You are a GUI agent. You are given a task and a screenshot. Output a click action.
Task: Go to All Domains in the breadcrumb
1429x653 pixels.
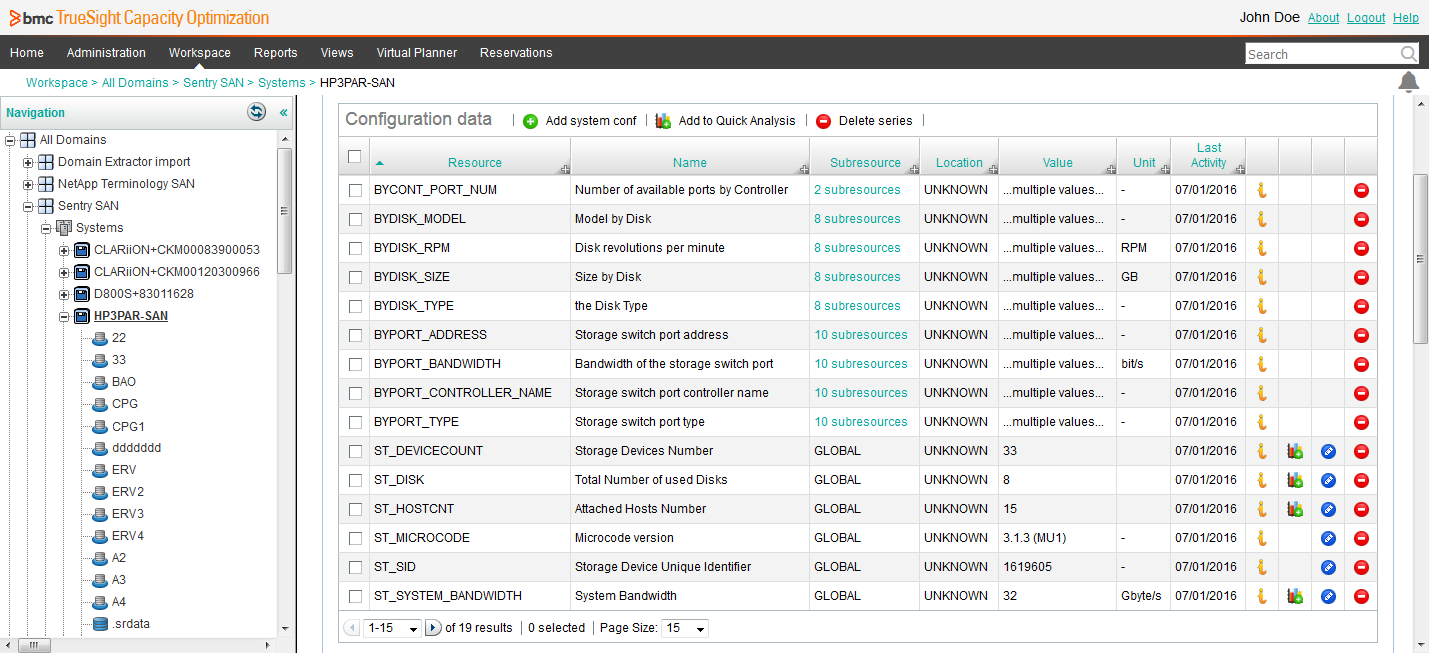pos(135,83)
